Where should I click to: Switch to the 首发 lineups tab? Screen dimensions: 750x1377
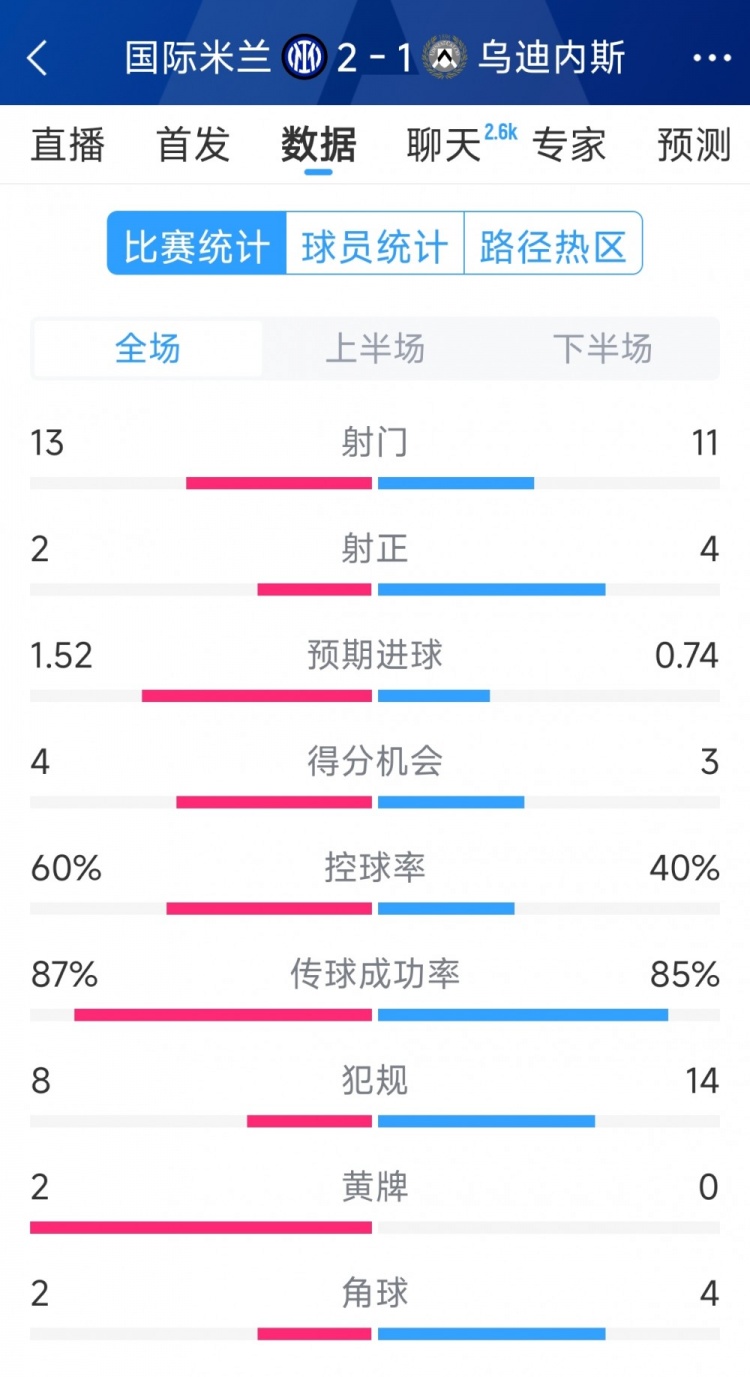click(192, 146)
